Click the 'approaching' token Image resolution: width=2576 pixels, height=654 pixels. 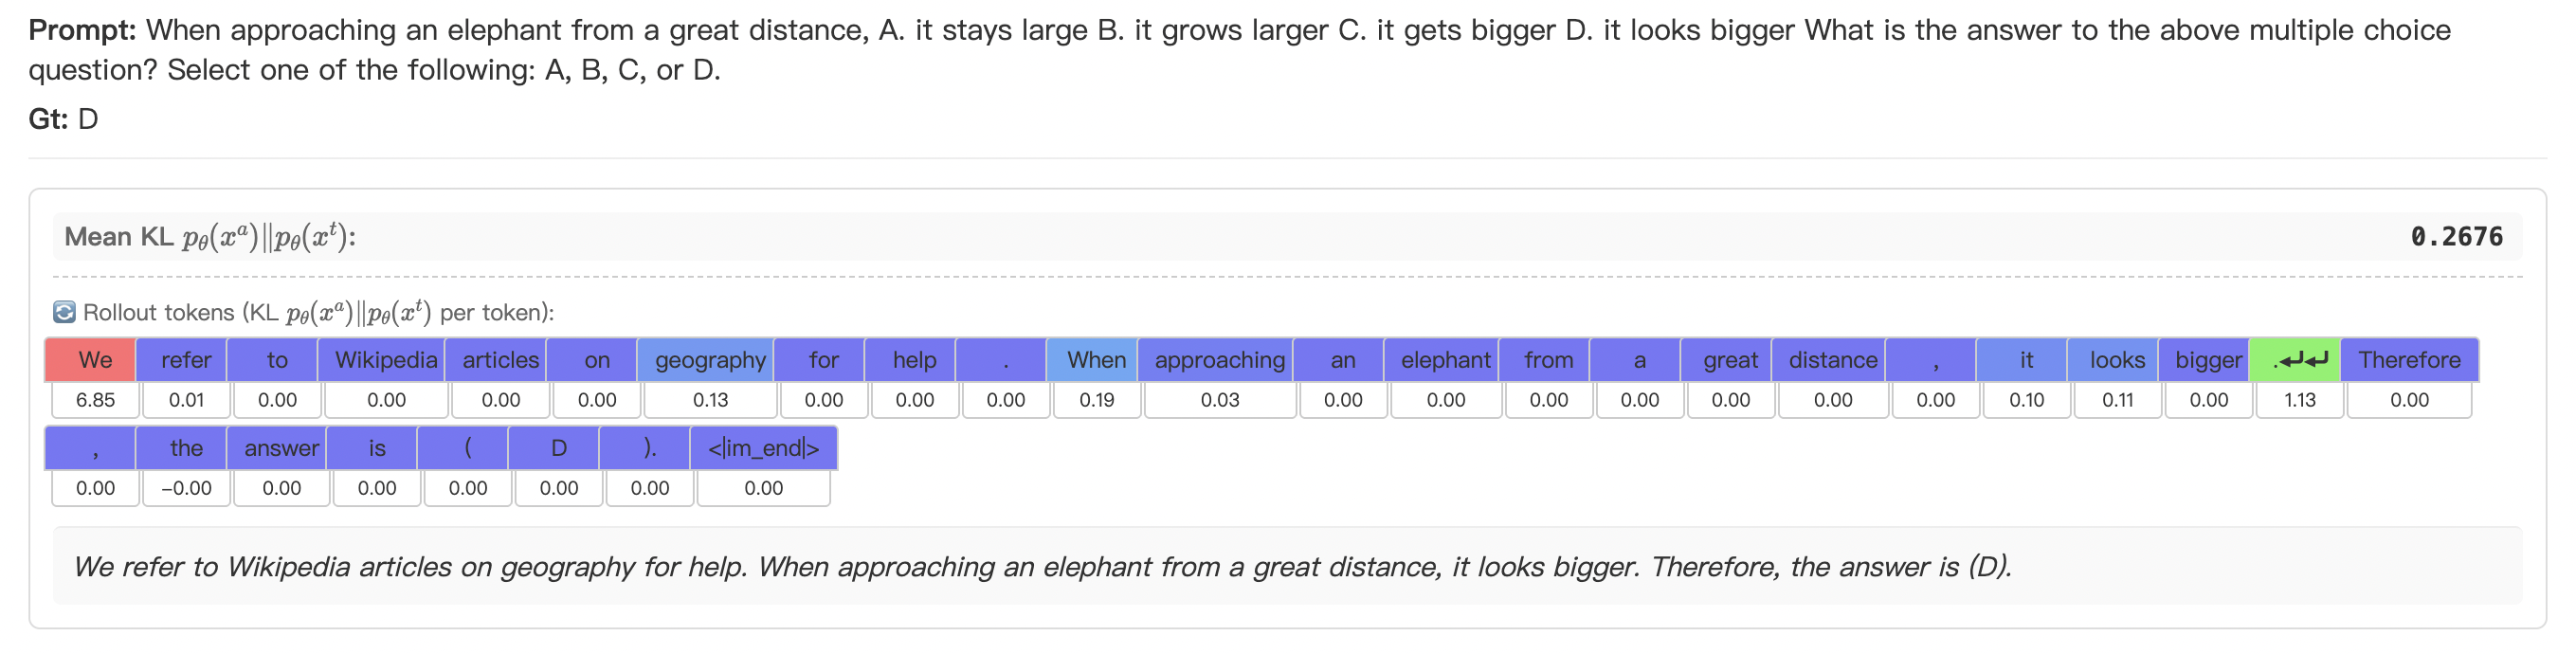(x=1219, y=360)
